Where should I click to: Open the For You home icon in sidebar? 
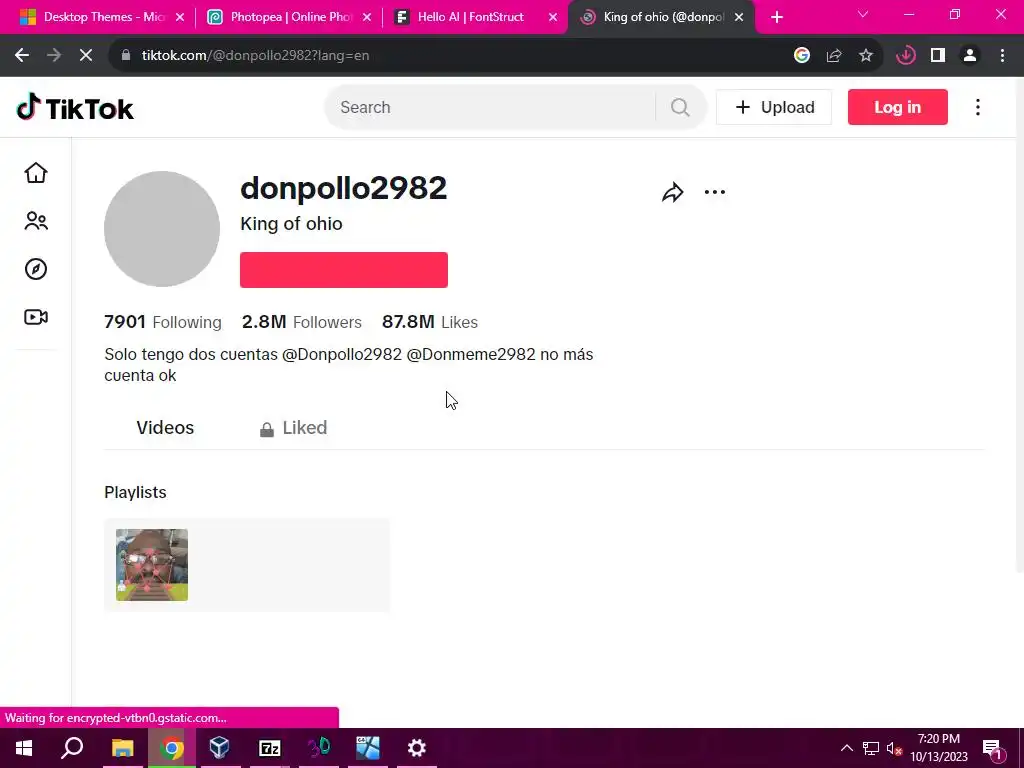(36, 173)
